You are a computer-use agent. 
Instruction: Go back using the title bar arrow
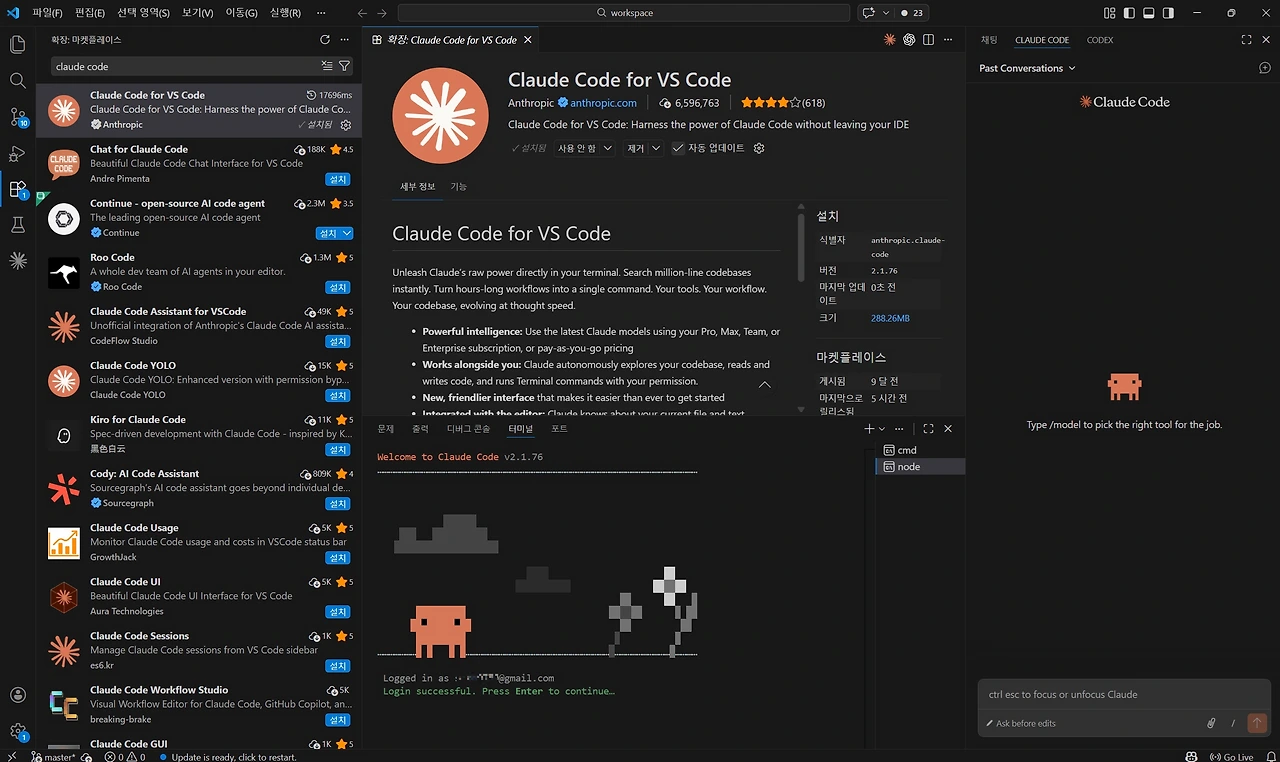(x=362, y=13)
